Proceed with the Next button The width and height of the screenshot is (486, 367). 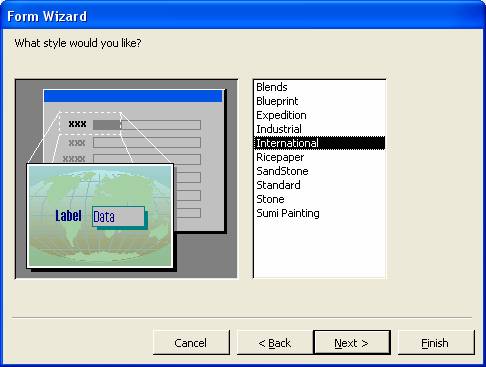point(352,342)
